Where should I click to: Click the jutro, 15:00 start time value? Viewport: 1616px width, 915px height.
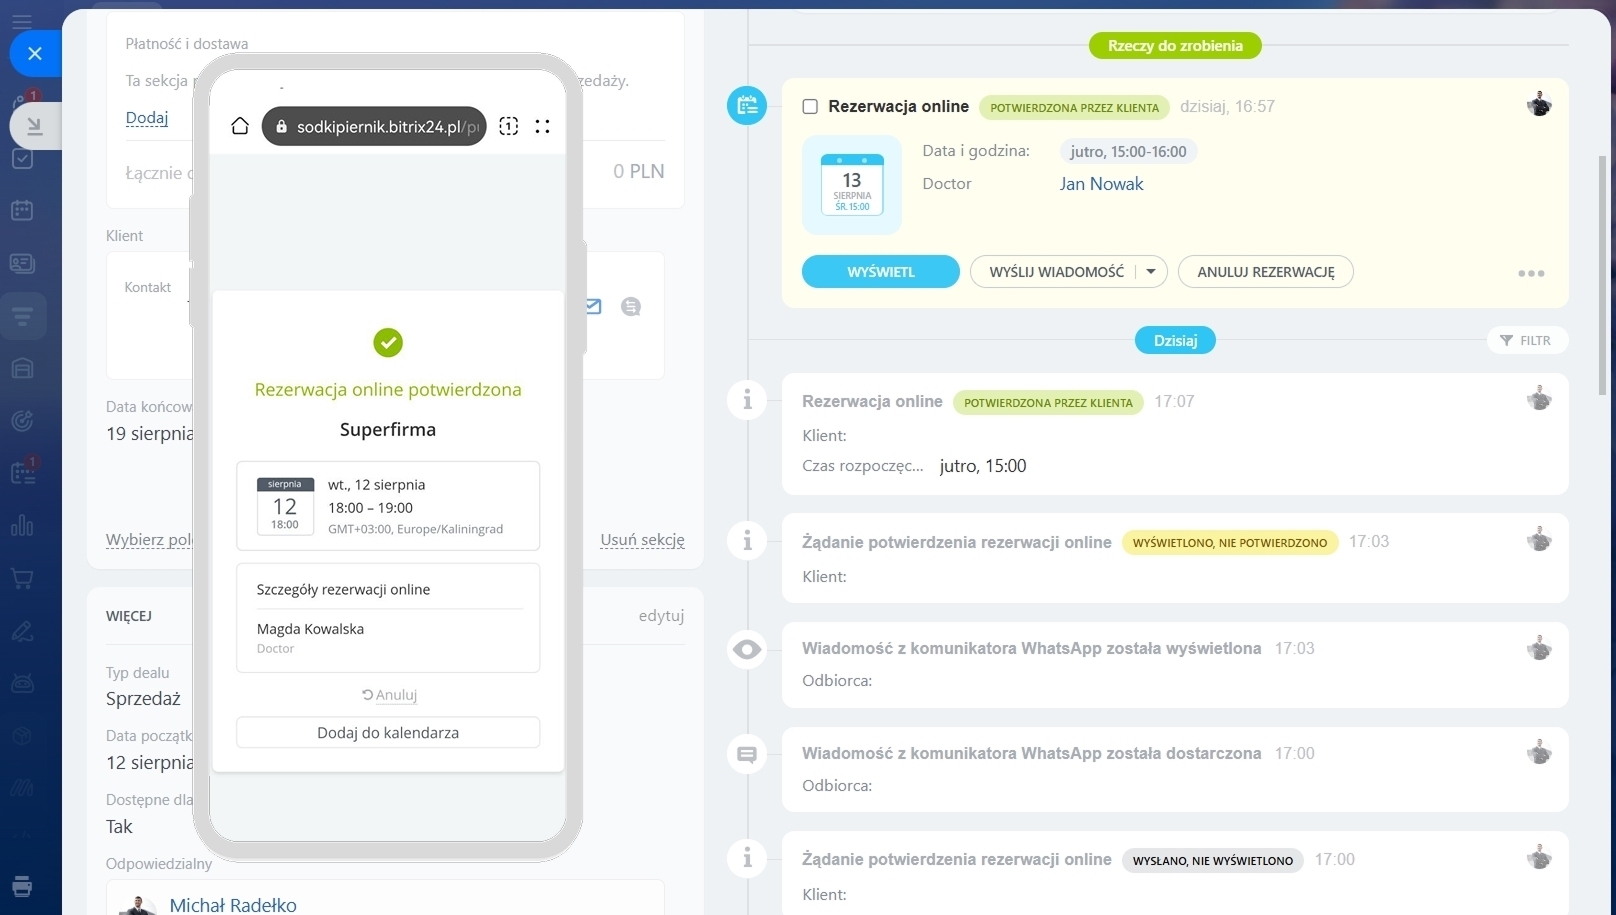983,466
